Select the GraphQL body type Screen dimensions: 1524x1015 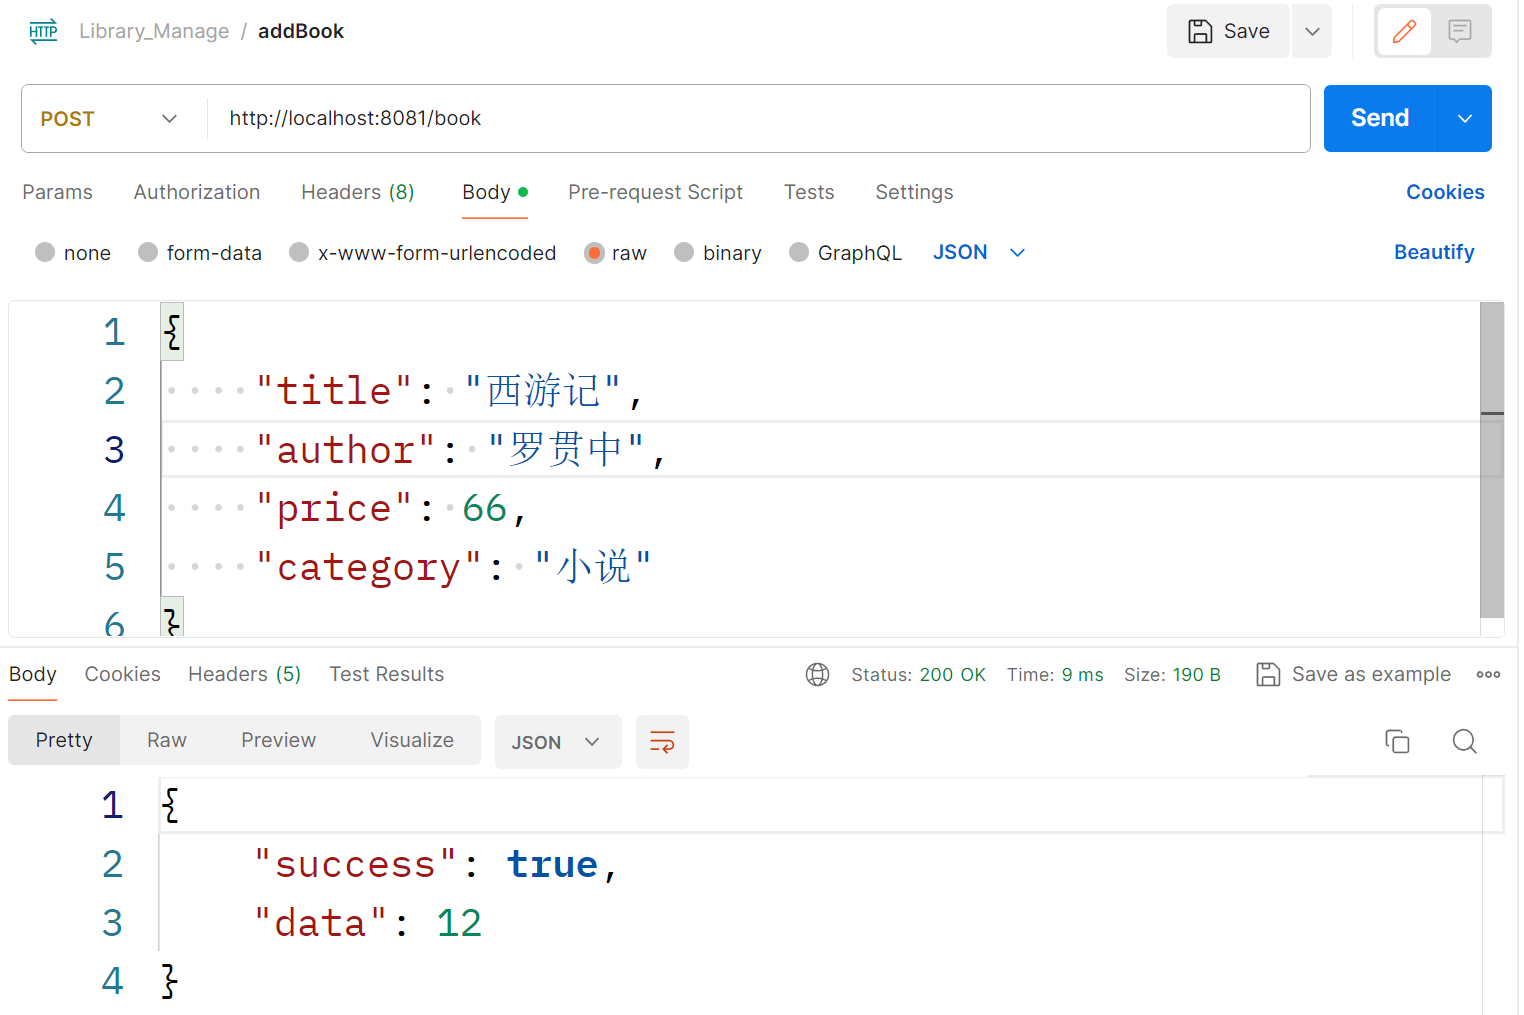pyautogui.click(x=846, y=253)
